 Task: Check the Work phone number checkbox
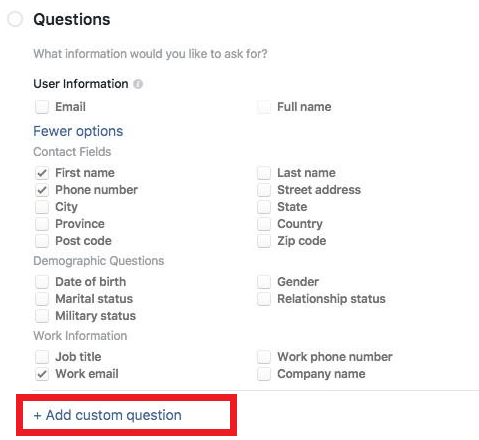tap(264, 357)
